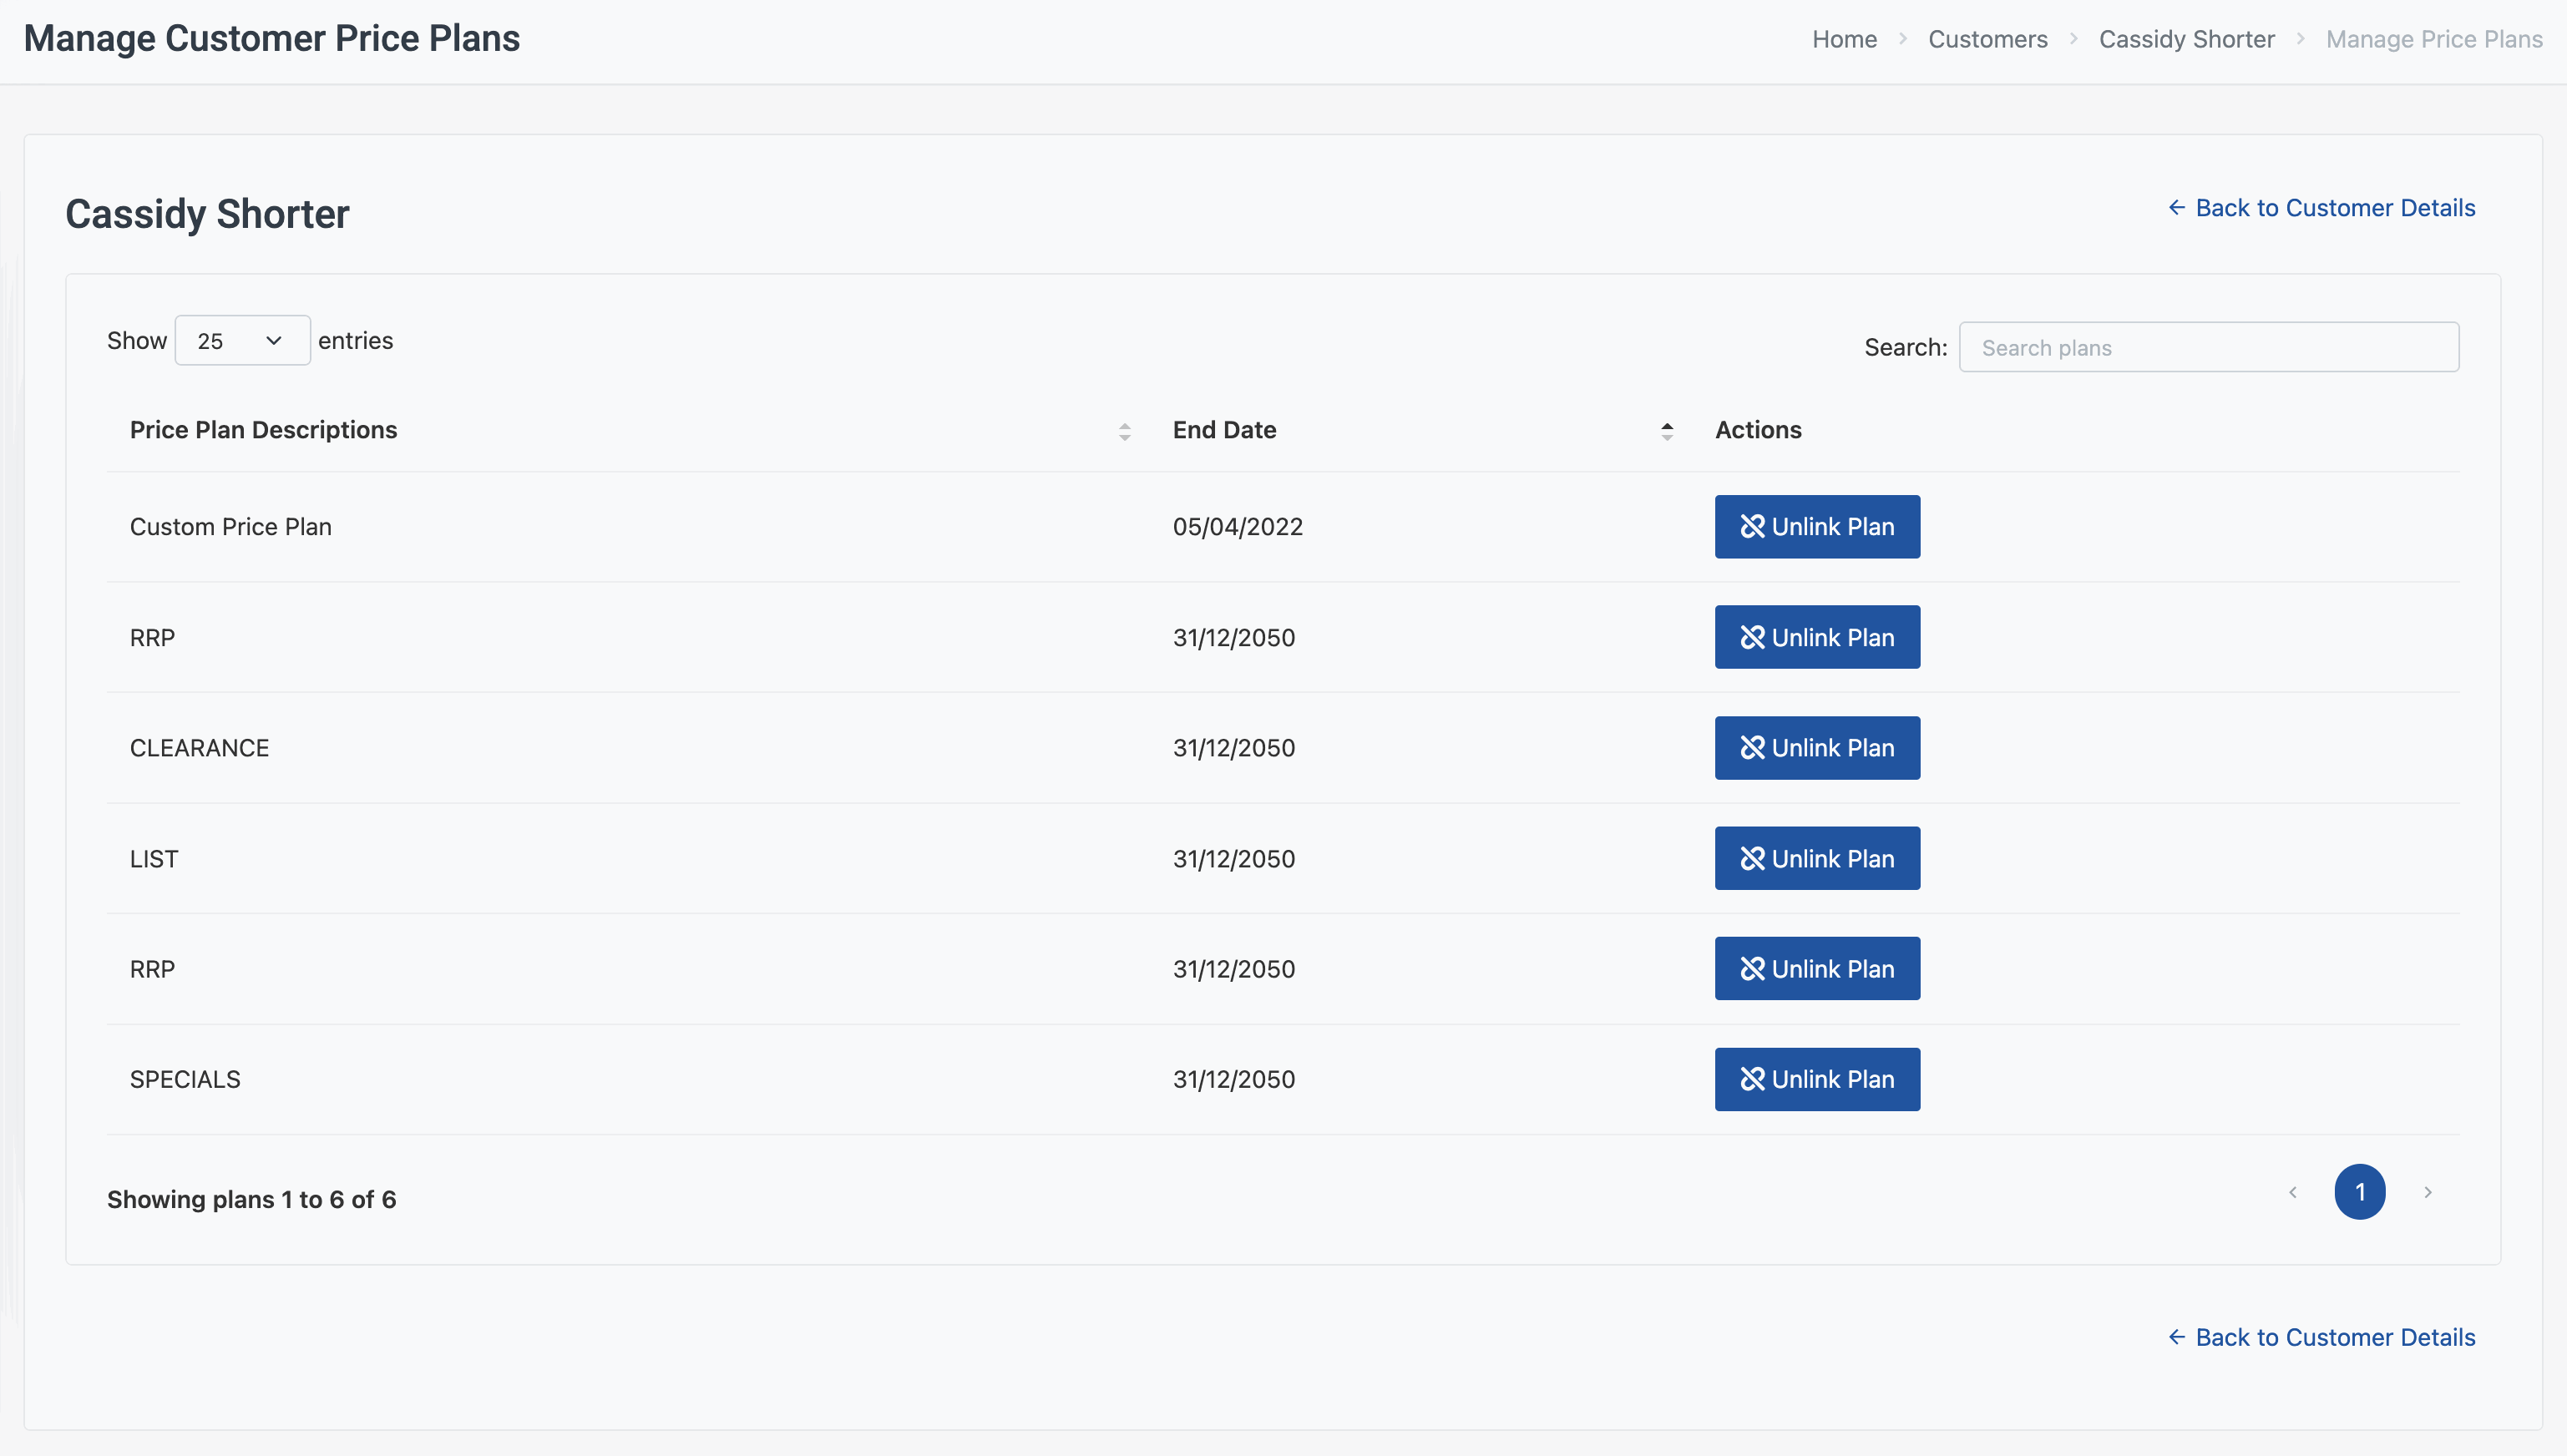
Task: Go to previous page arrow
Action: [2293, 1192]
